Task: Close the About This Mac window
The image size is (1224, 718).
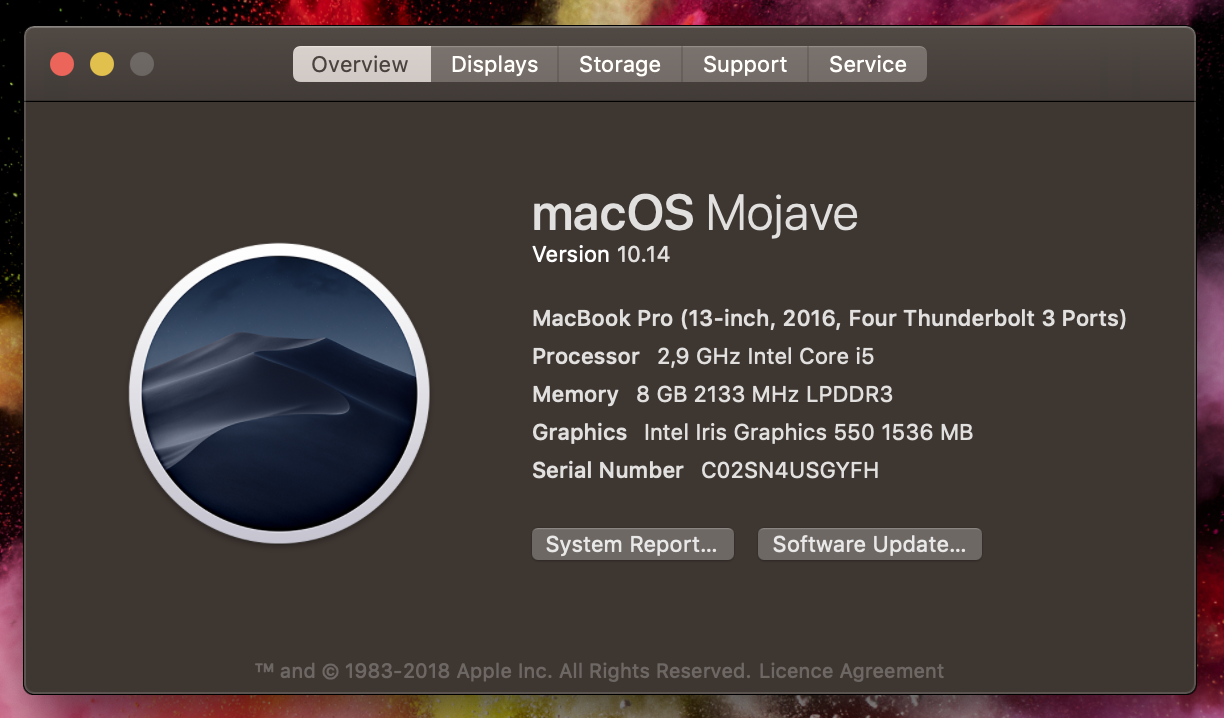Action: (62, 64)
